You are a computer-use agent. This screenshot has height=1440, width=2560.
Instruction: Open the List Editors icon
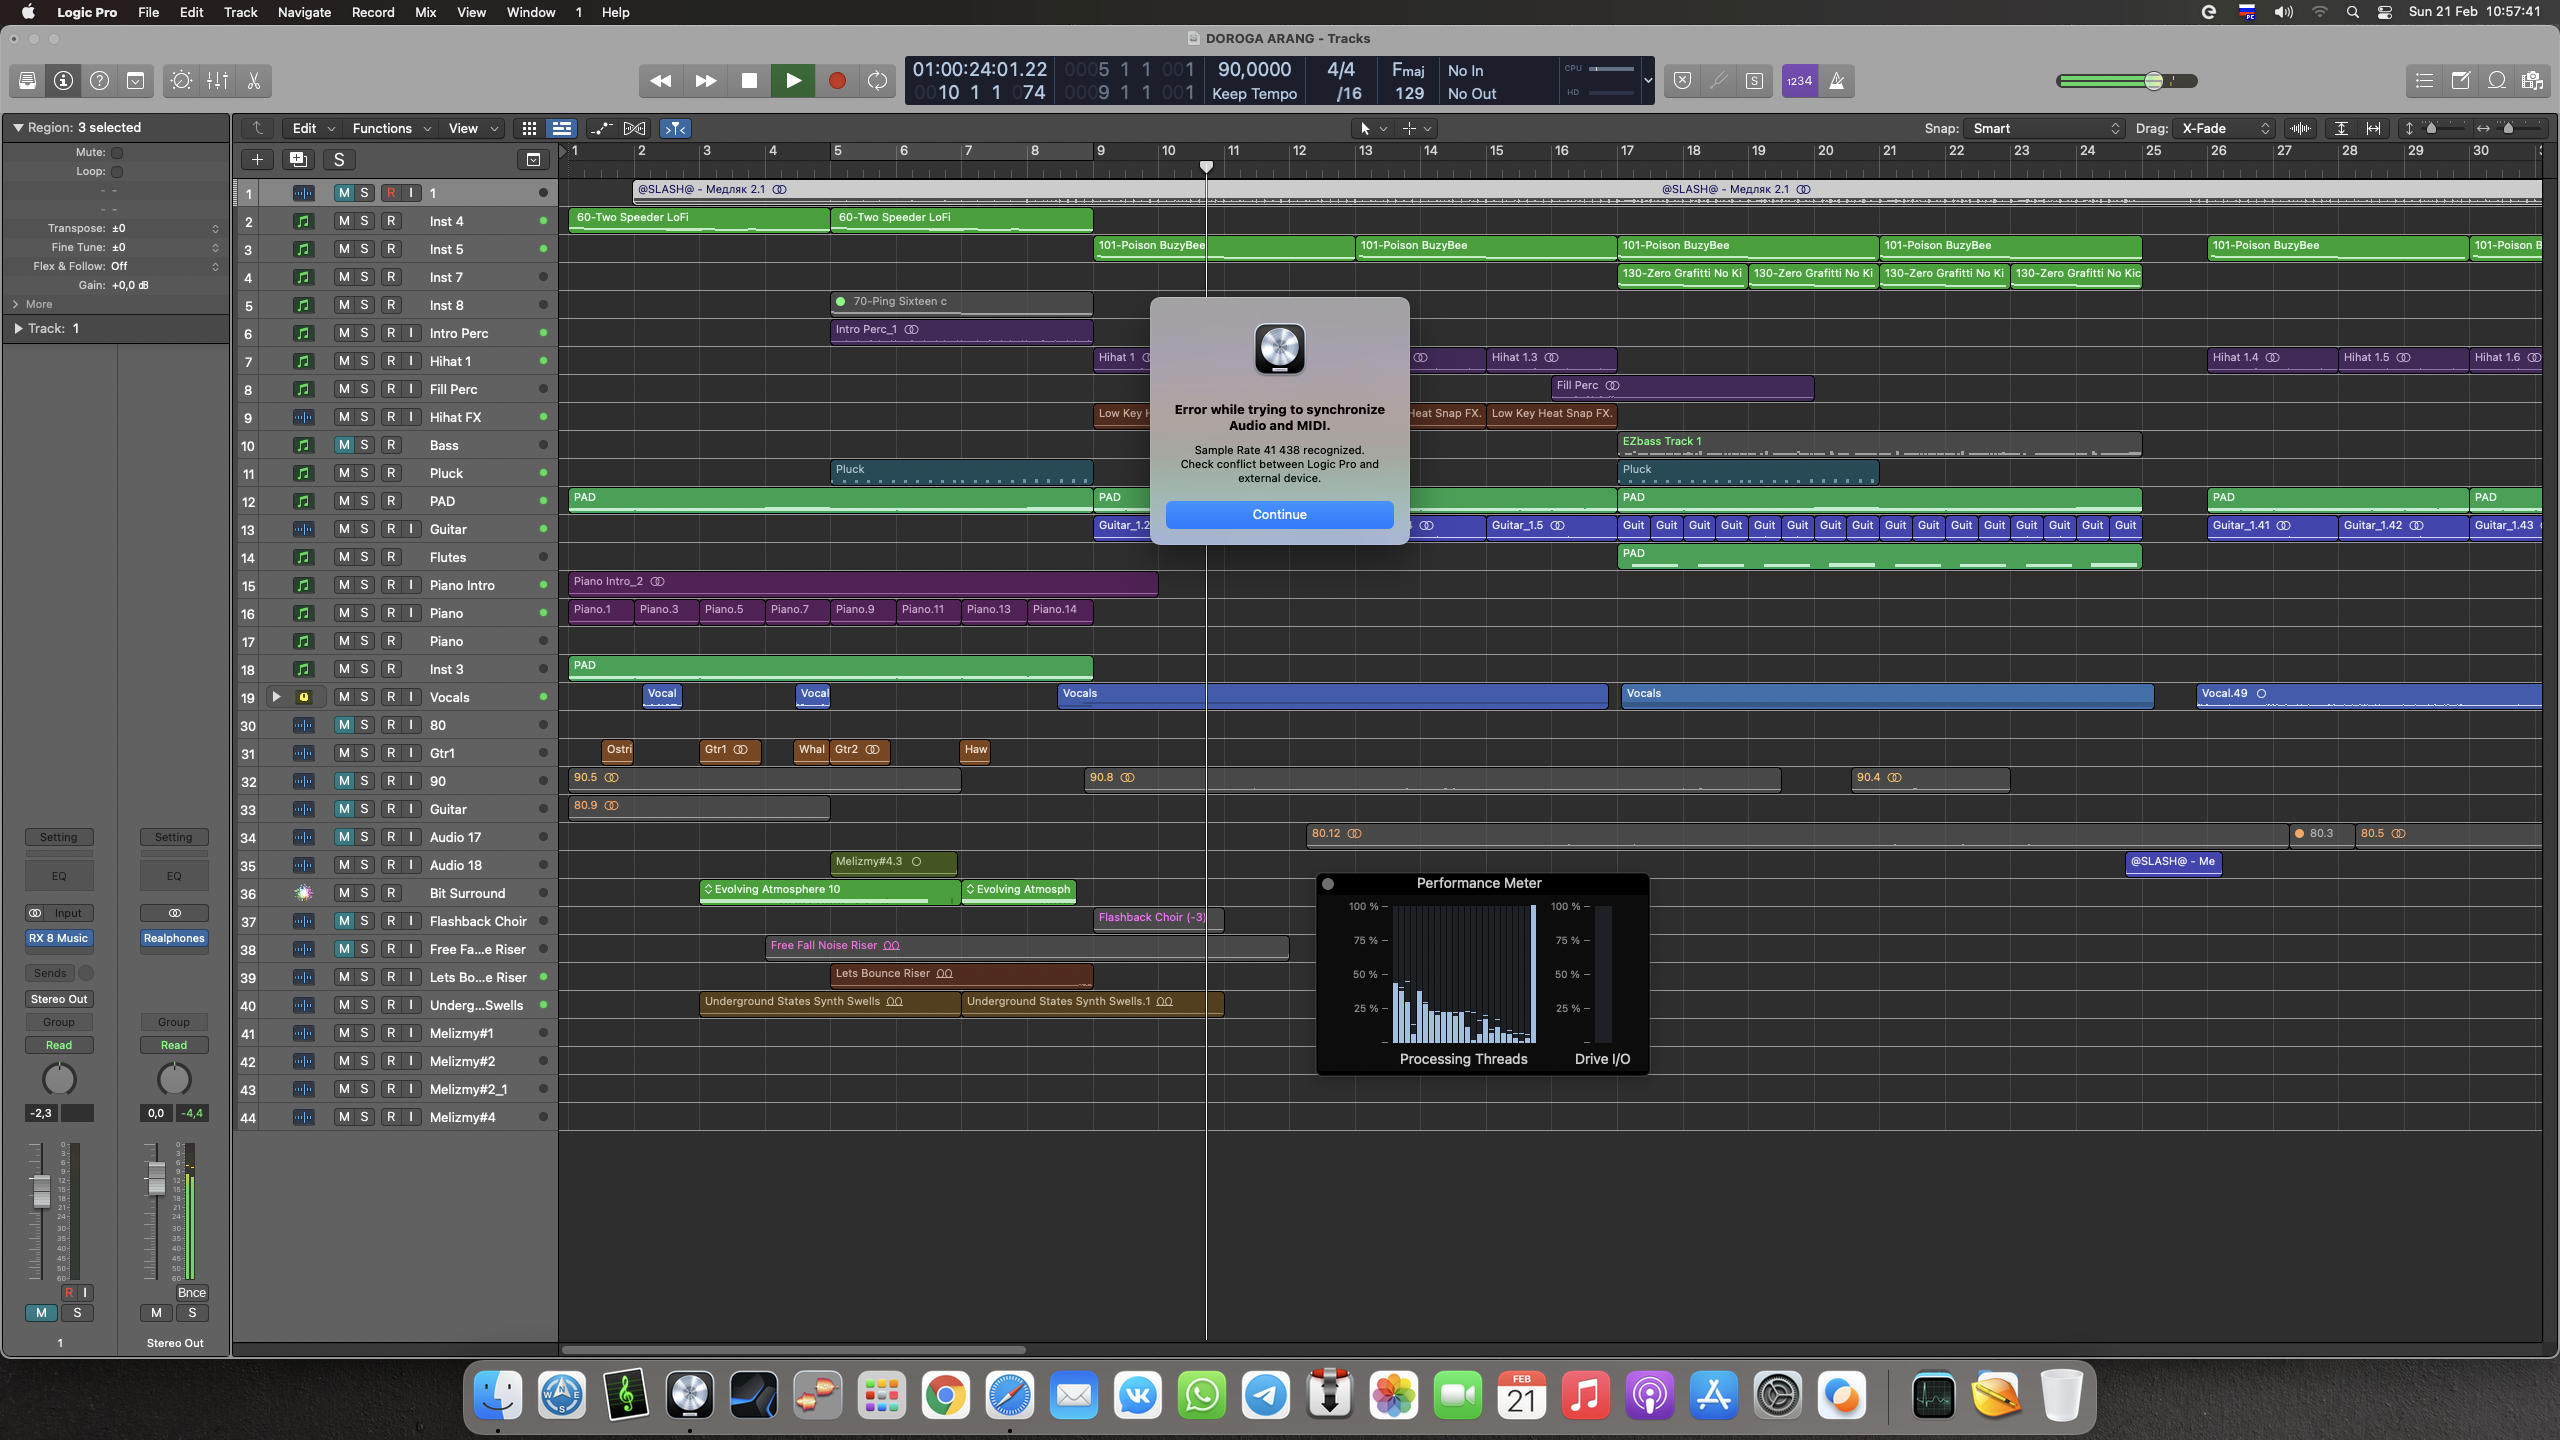[2424, 81]
